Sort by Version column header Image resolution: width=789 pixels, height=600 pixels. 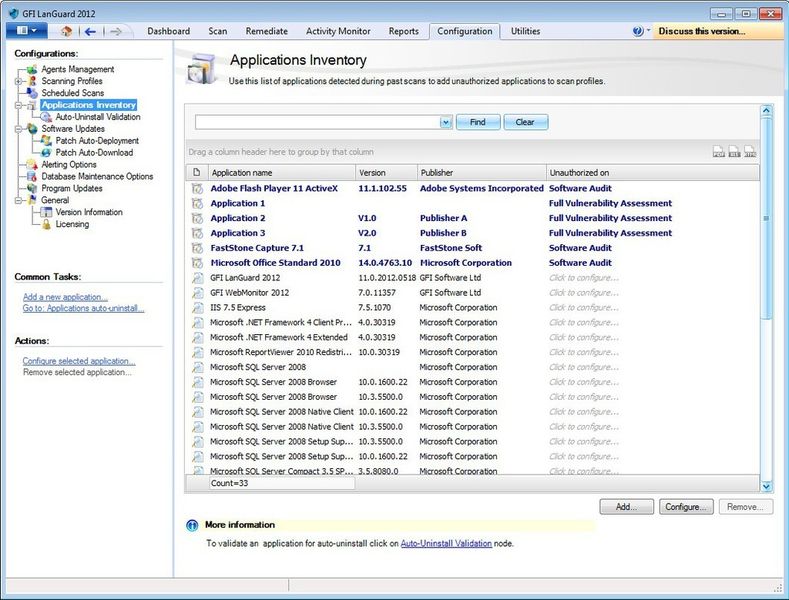[386, 173]
